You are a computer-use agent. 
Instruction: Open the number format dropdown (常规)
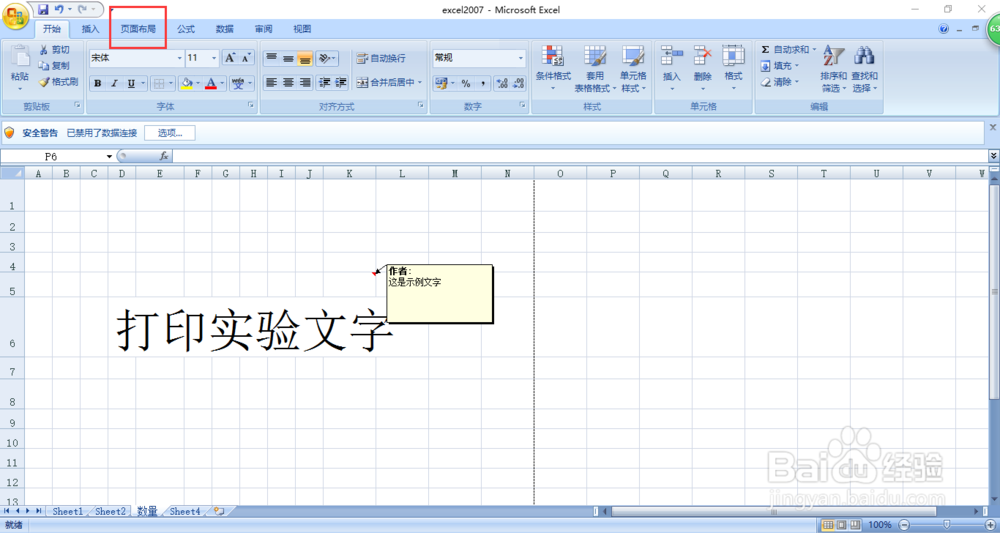coord(520,58)
